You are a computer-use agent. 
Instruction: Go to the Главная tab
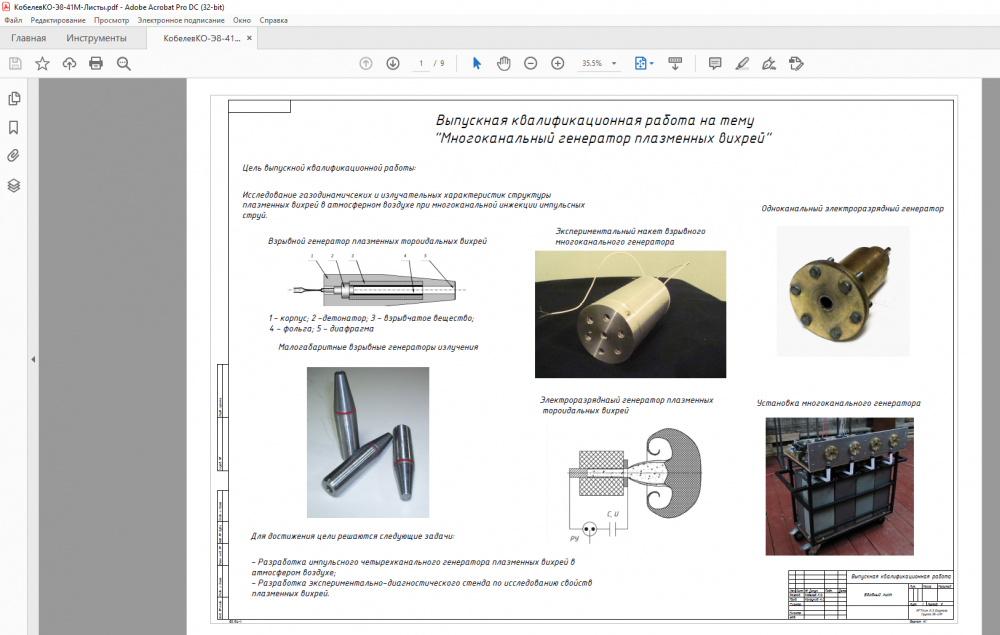28,38
